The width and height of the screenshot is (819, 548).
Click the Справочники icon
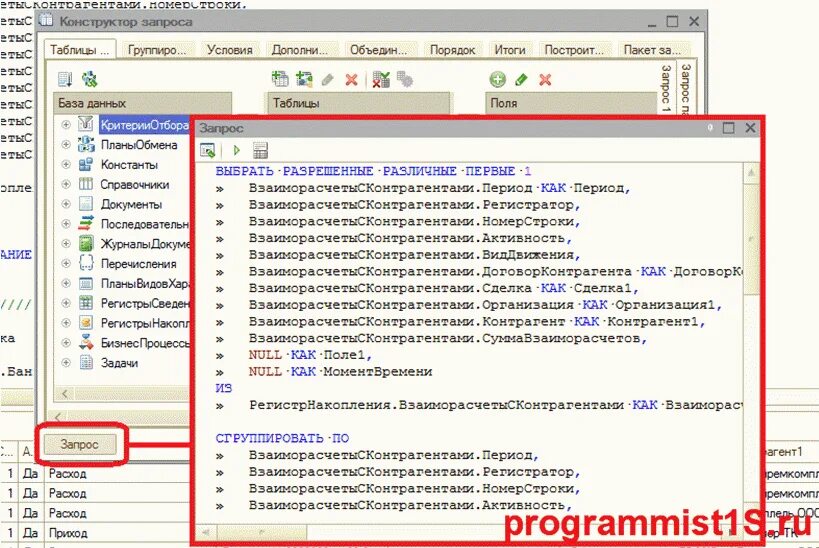[x=86, y=184]
